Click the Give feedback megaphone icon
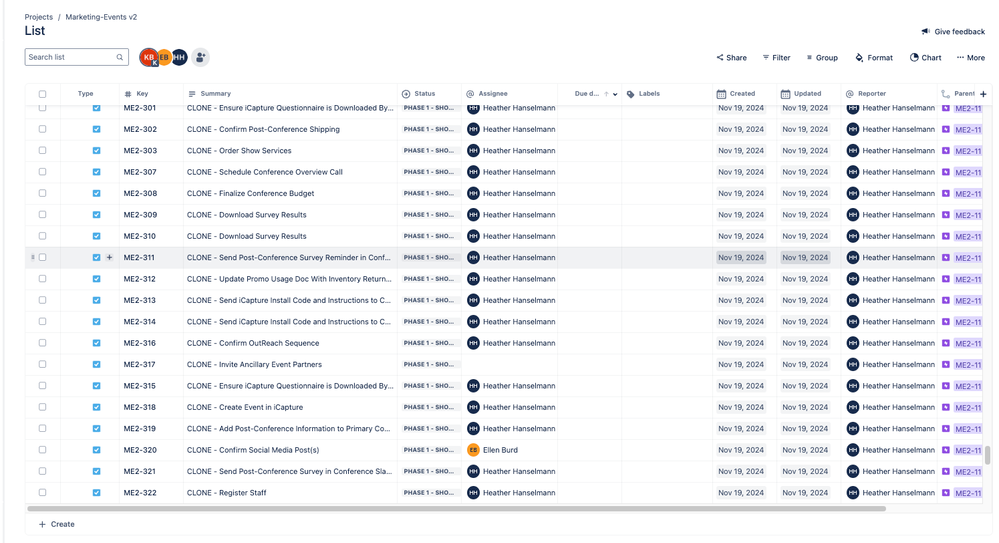Viewport: 999px width, 543px height. [x=925, y=31]
